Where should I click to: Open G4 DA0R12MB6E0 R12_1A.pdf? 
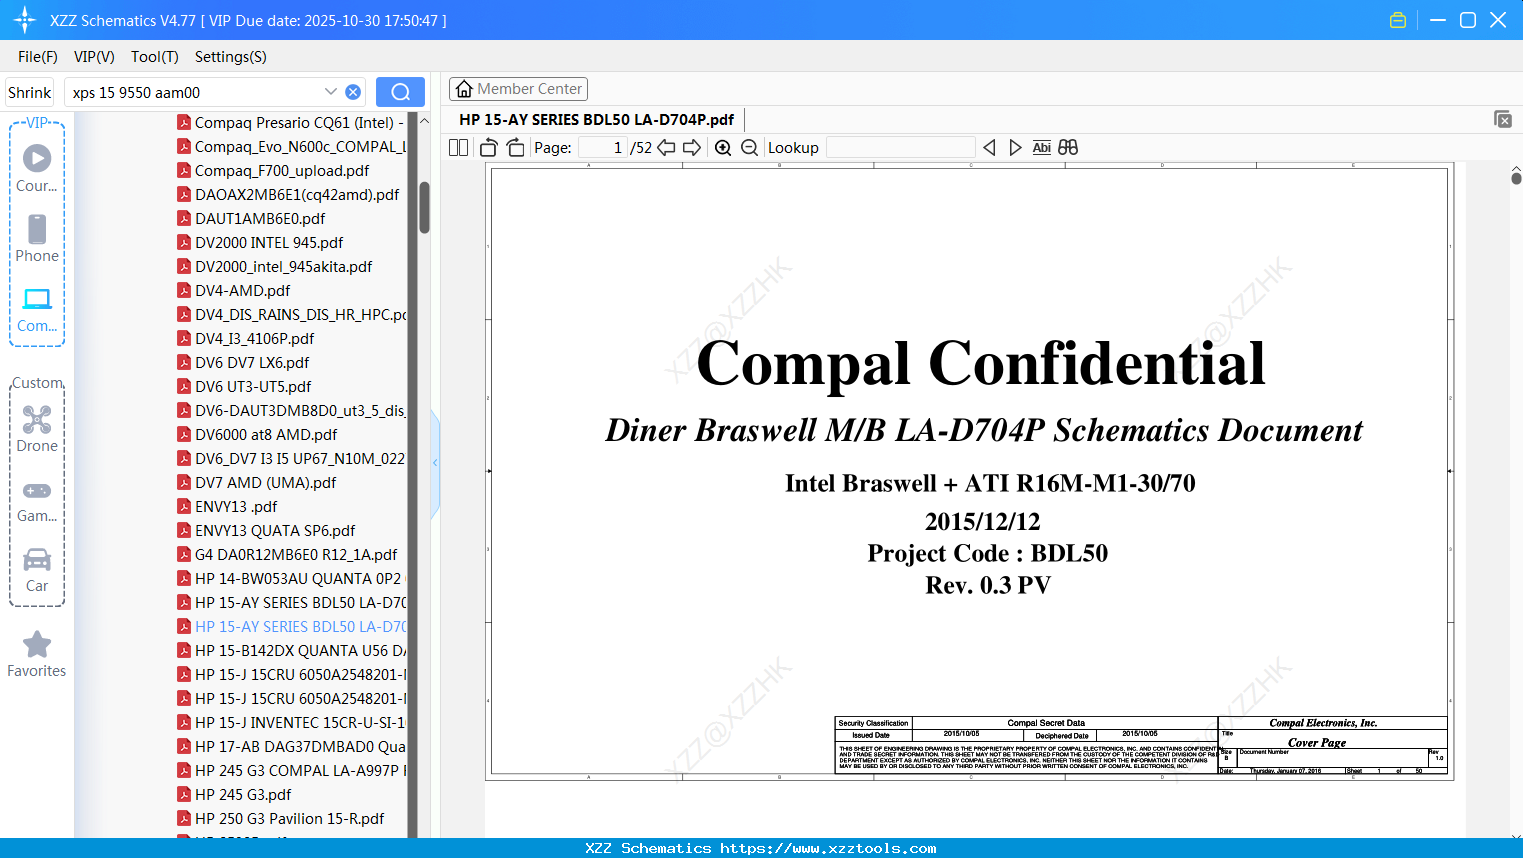point(287,554)
